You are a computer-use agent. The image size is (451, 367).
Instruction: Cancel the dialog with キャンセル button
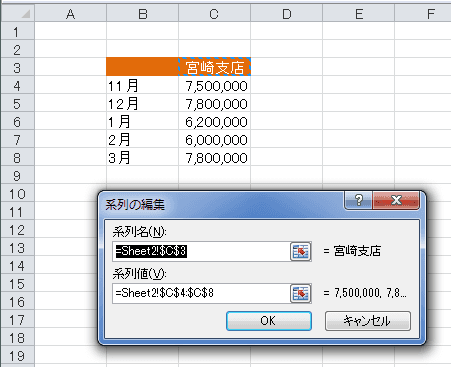click(x=368, y=321)
